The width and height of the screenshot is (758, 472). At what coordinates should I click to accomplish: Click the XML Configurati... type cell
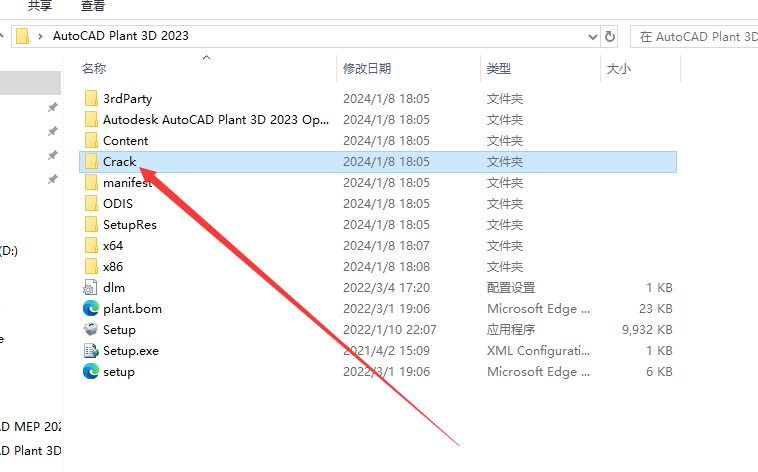click(539, 351)
